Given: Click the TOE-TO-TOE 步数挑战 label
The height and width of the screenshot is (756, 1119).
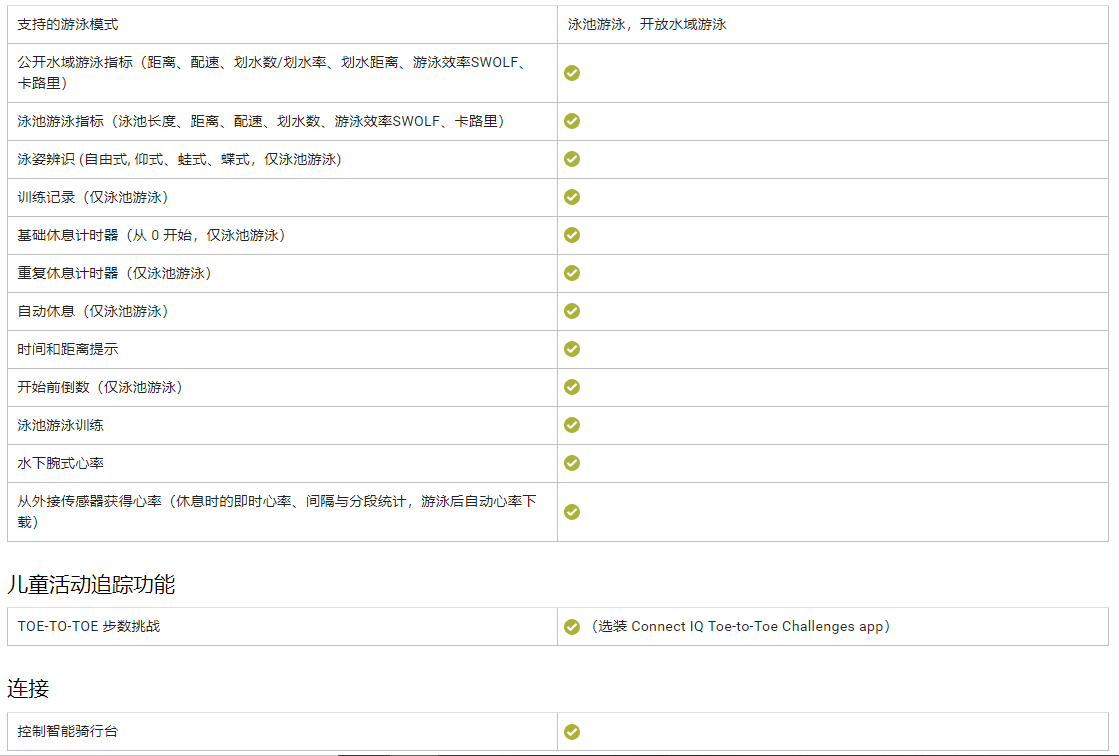Looking at the screenshot, I should pos(89,627).
